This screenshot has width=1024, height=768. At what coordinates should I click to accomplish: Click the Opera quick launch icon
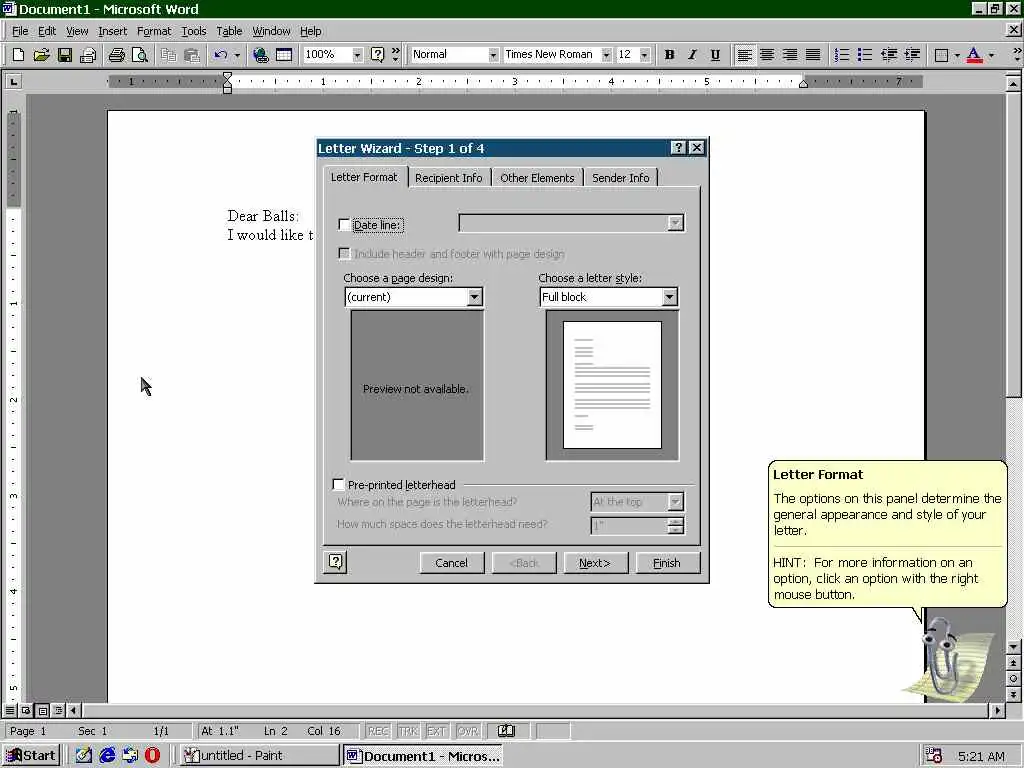tap(152, 756)
